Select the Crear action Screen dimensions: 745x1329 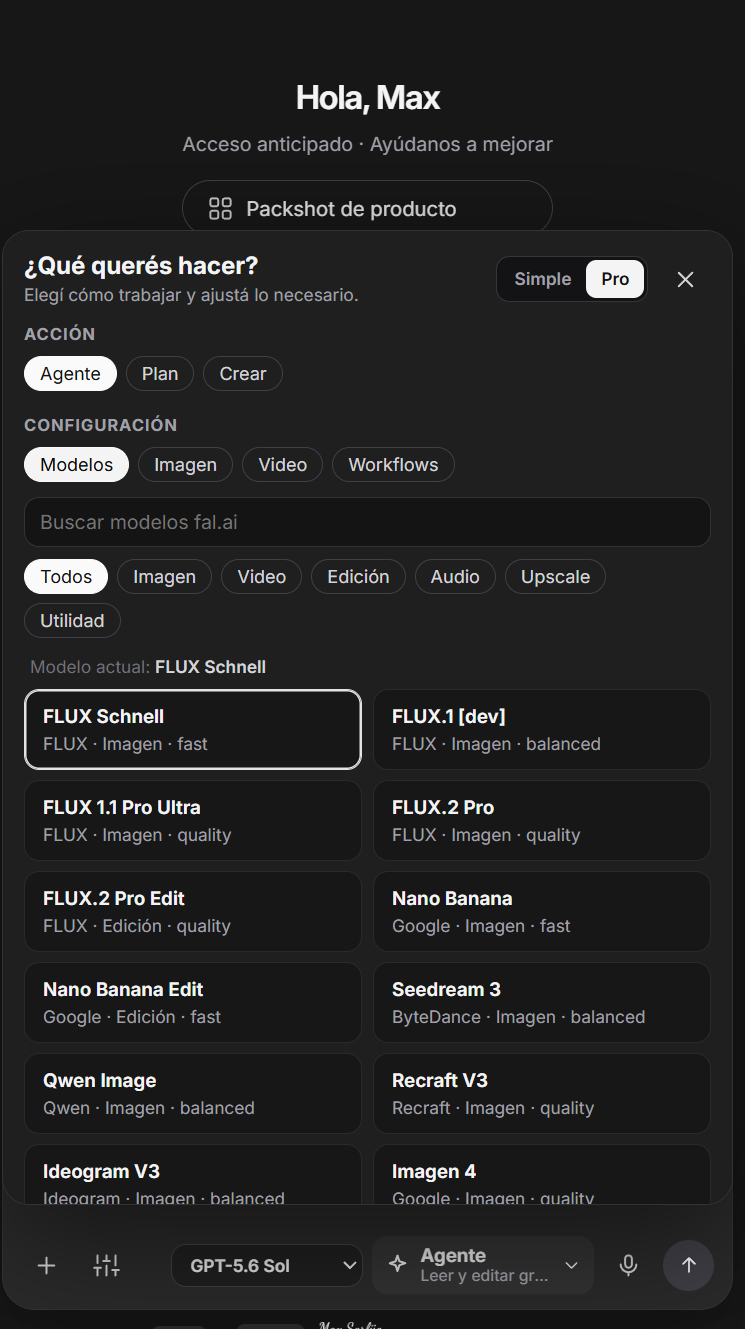point(243,374)
